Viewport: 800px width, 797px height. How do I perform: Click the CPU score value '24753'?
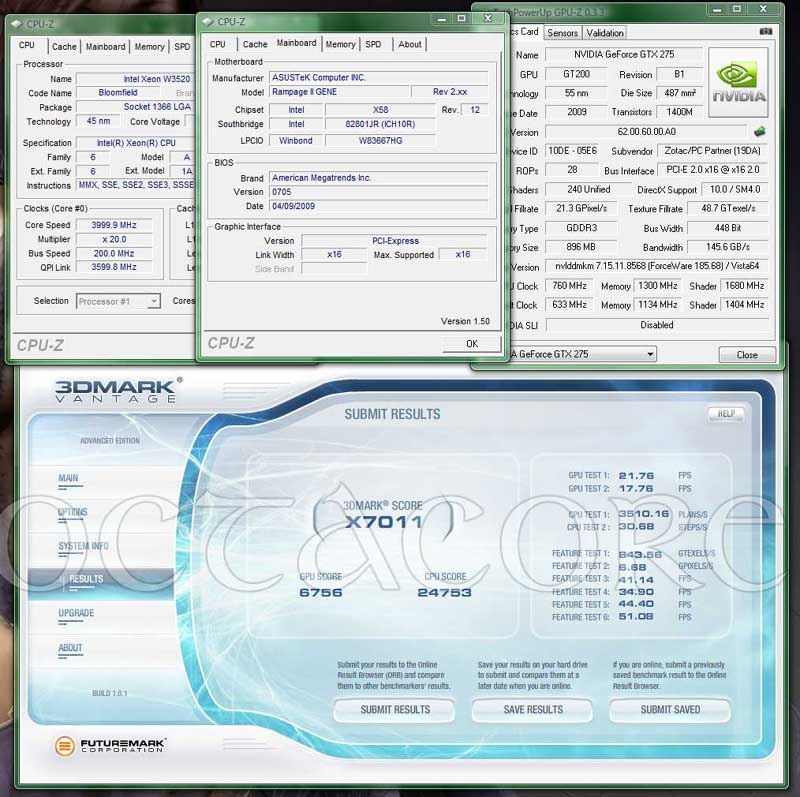[444, 592]
